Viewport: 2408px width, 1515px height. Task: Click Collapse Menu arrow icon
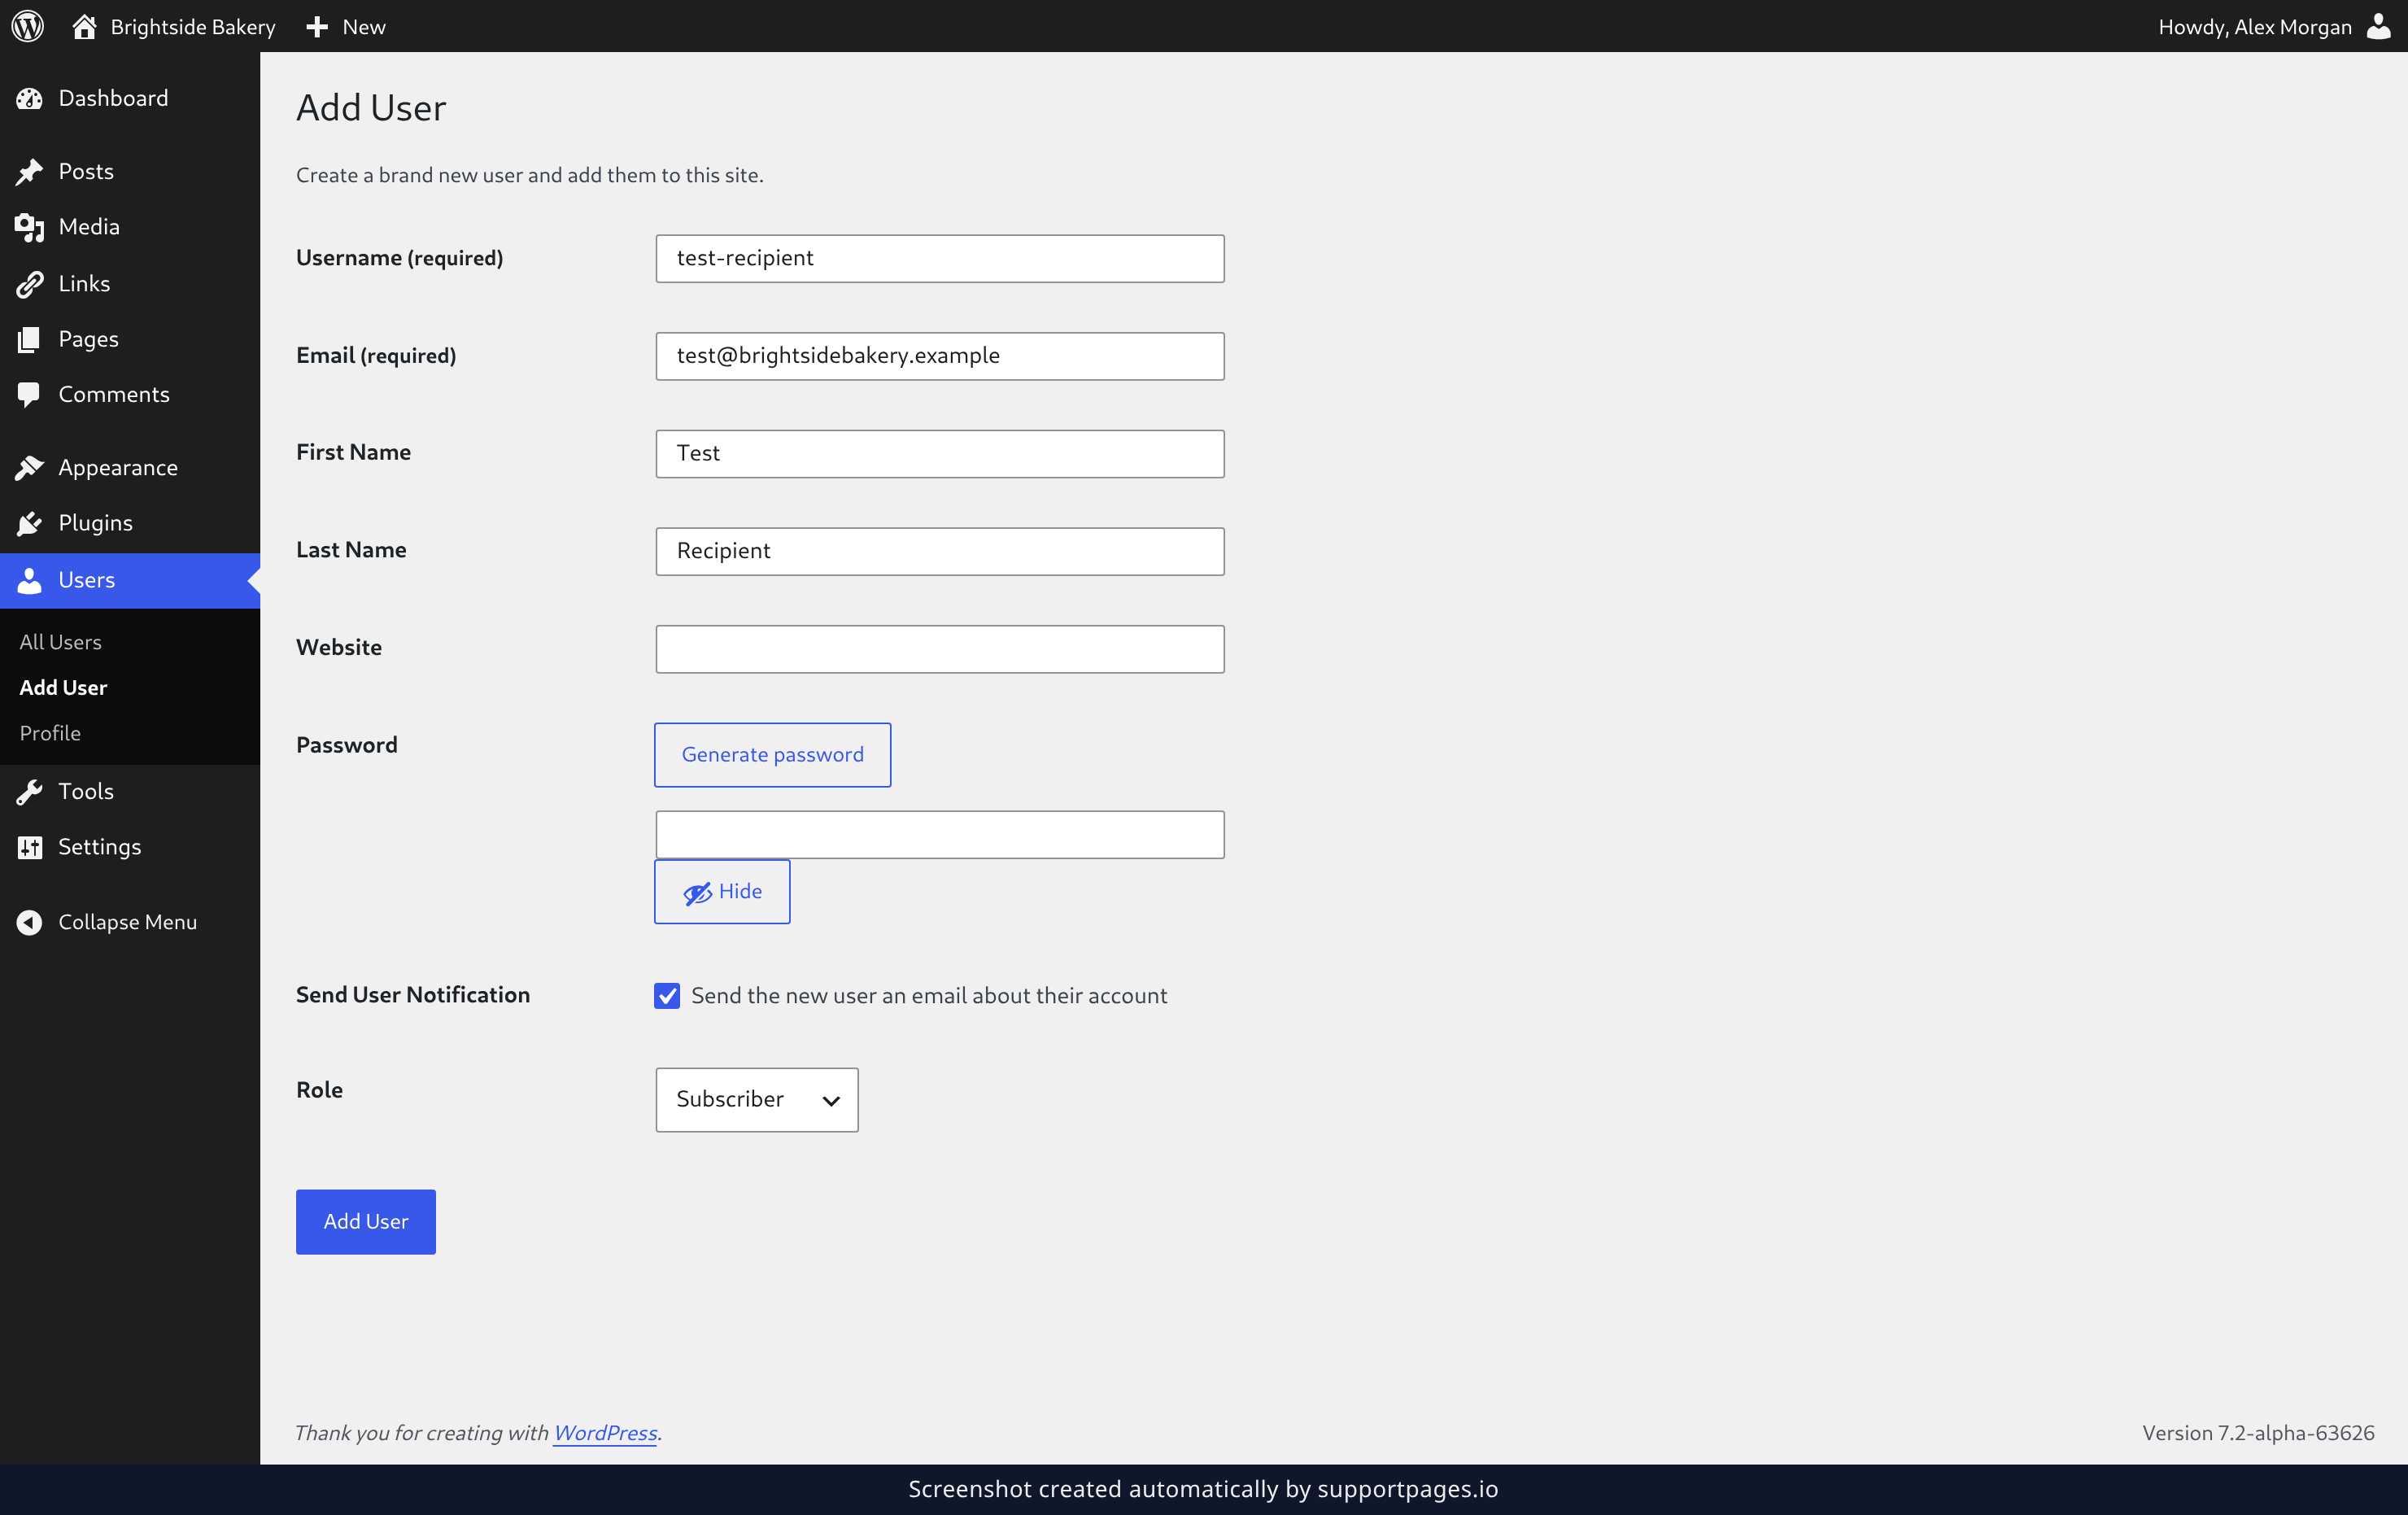[30, 922]
